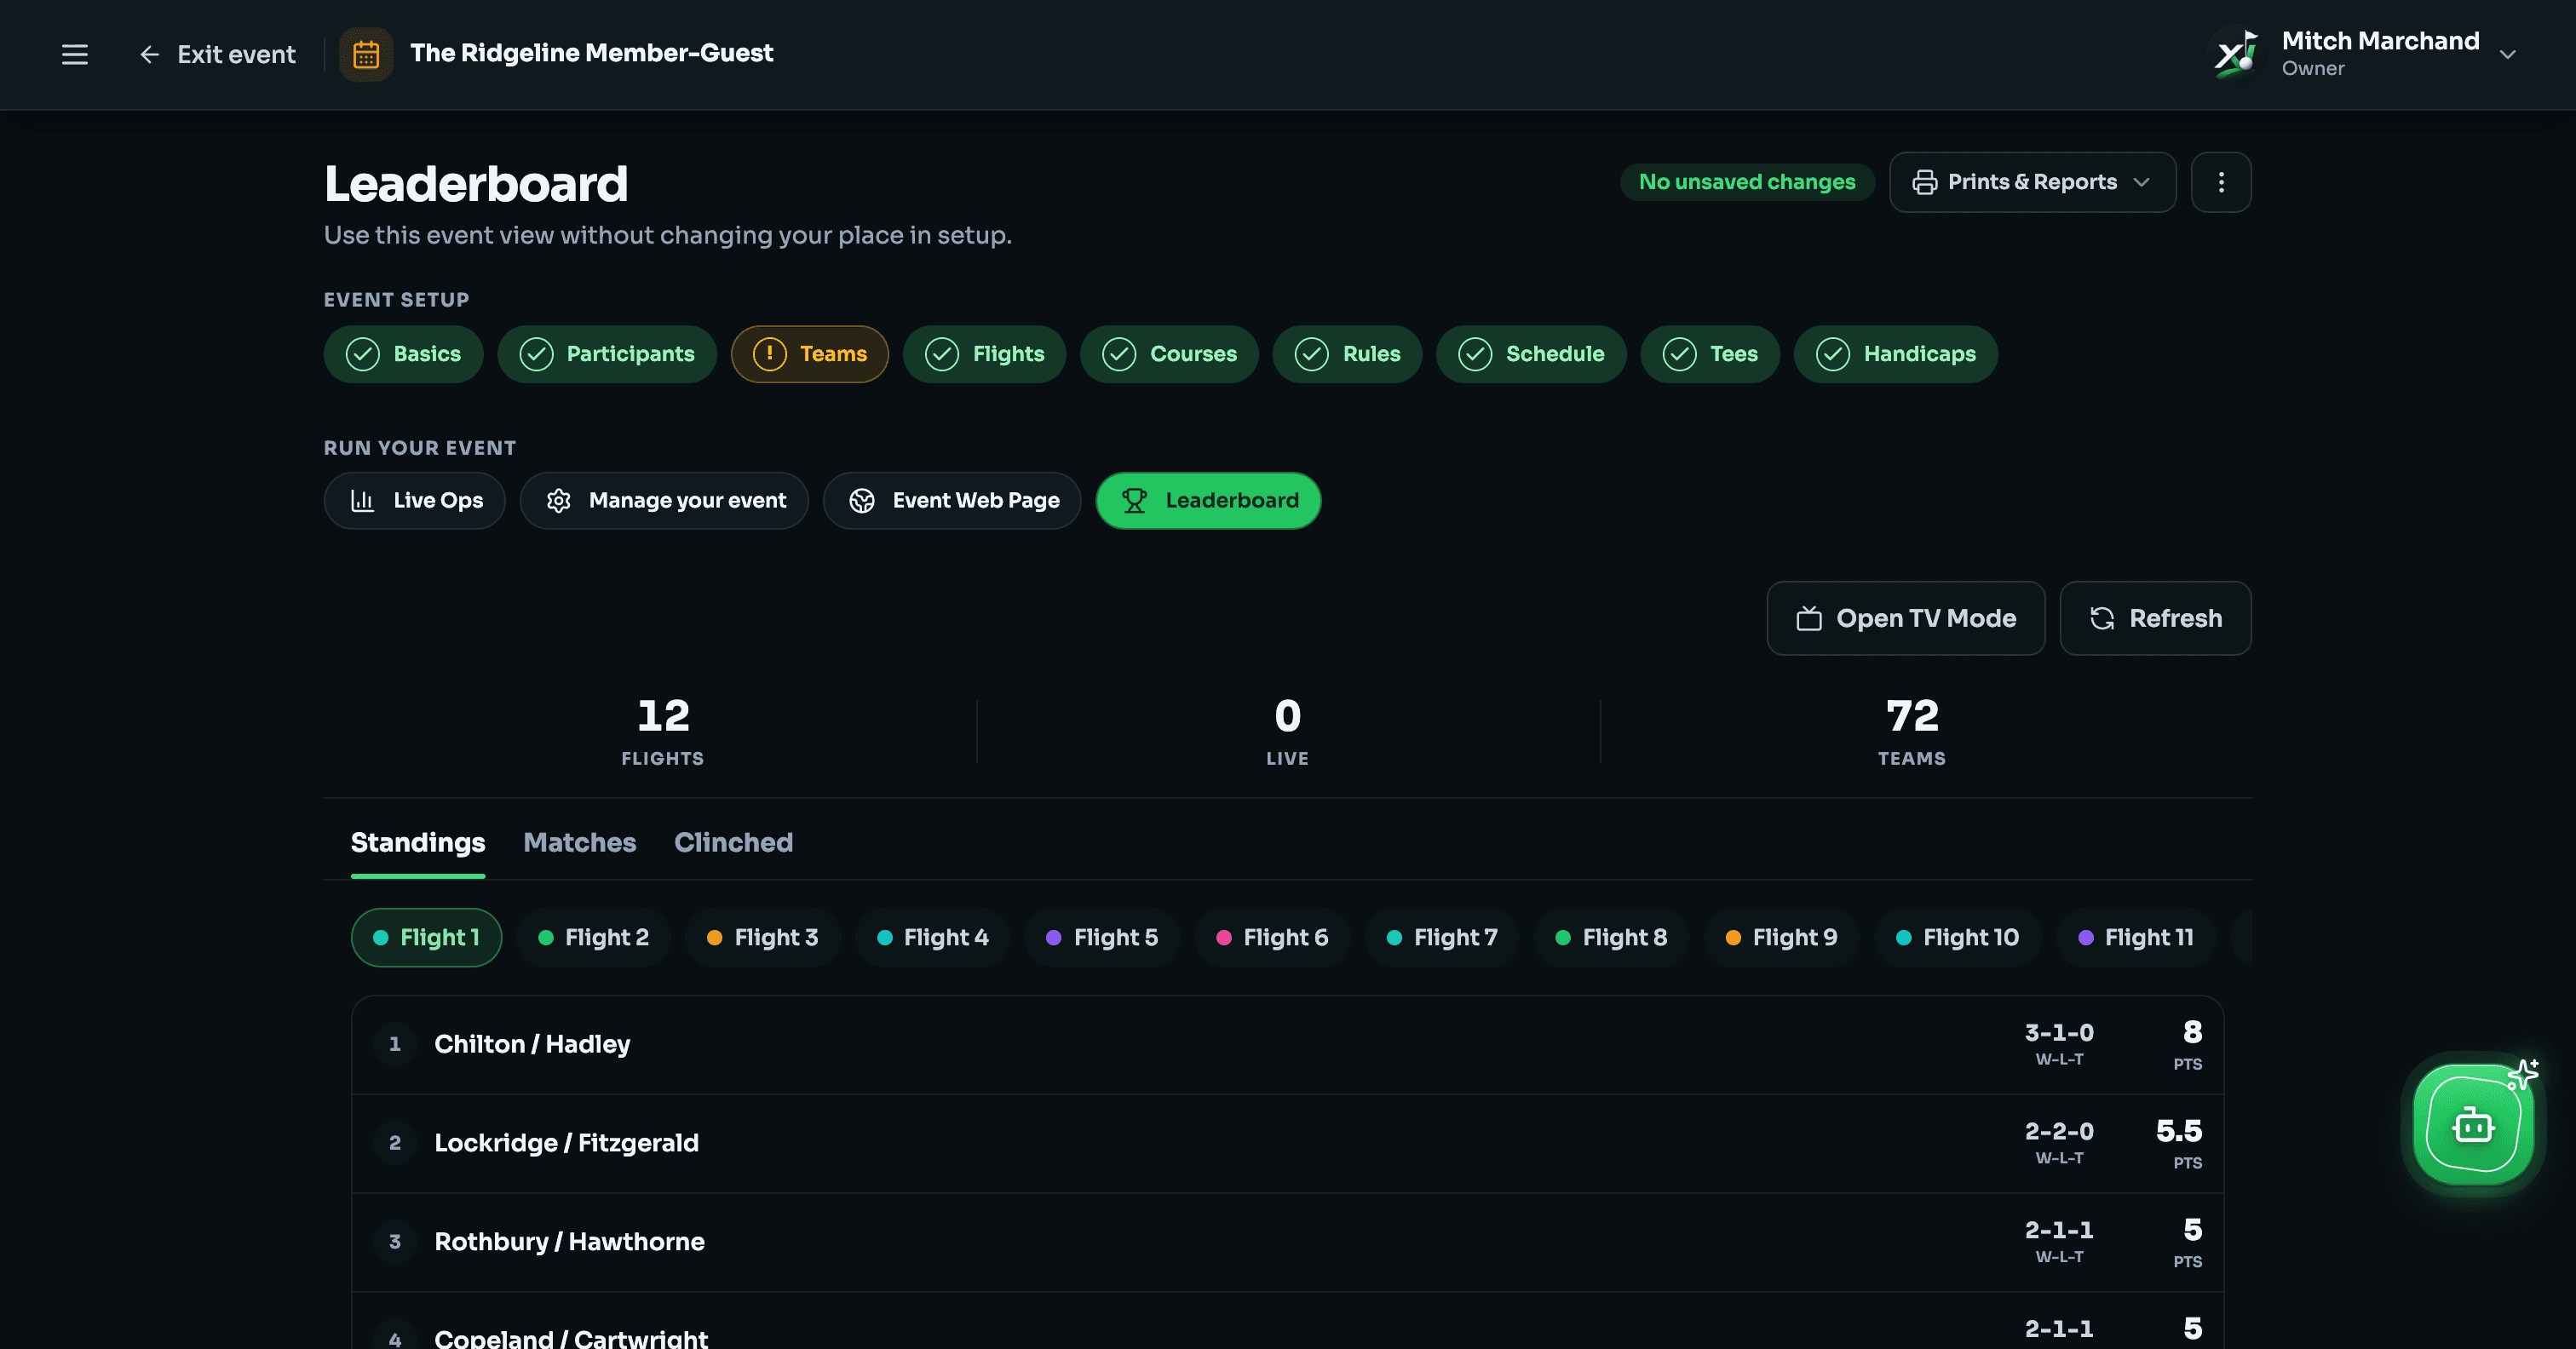Open the three-dot more options menu

[2221, 182]
